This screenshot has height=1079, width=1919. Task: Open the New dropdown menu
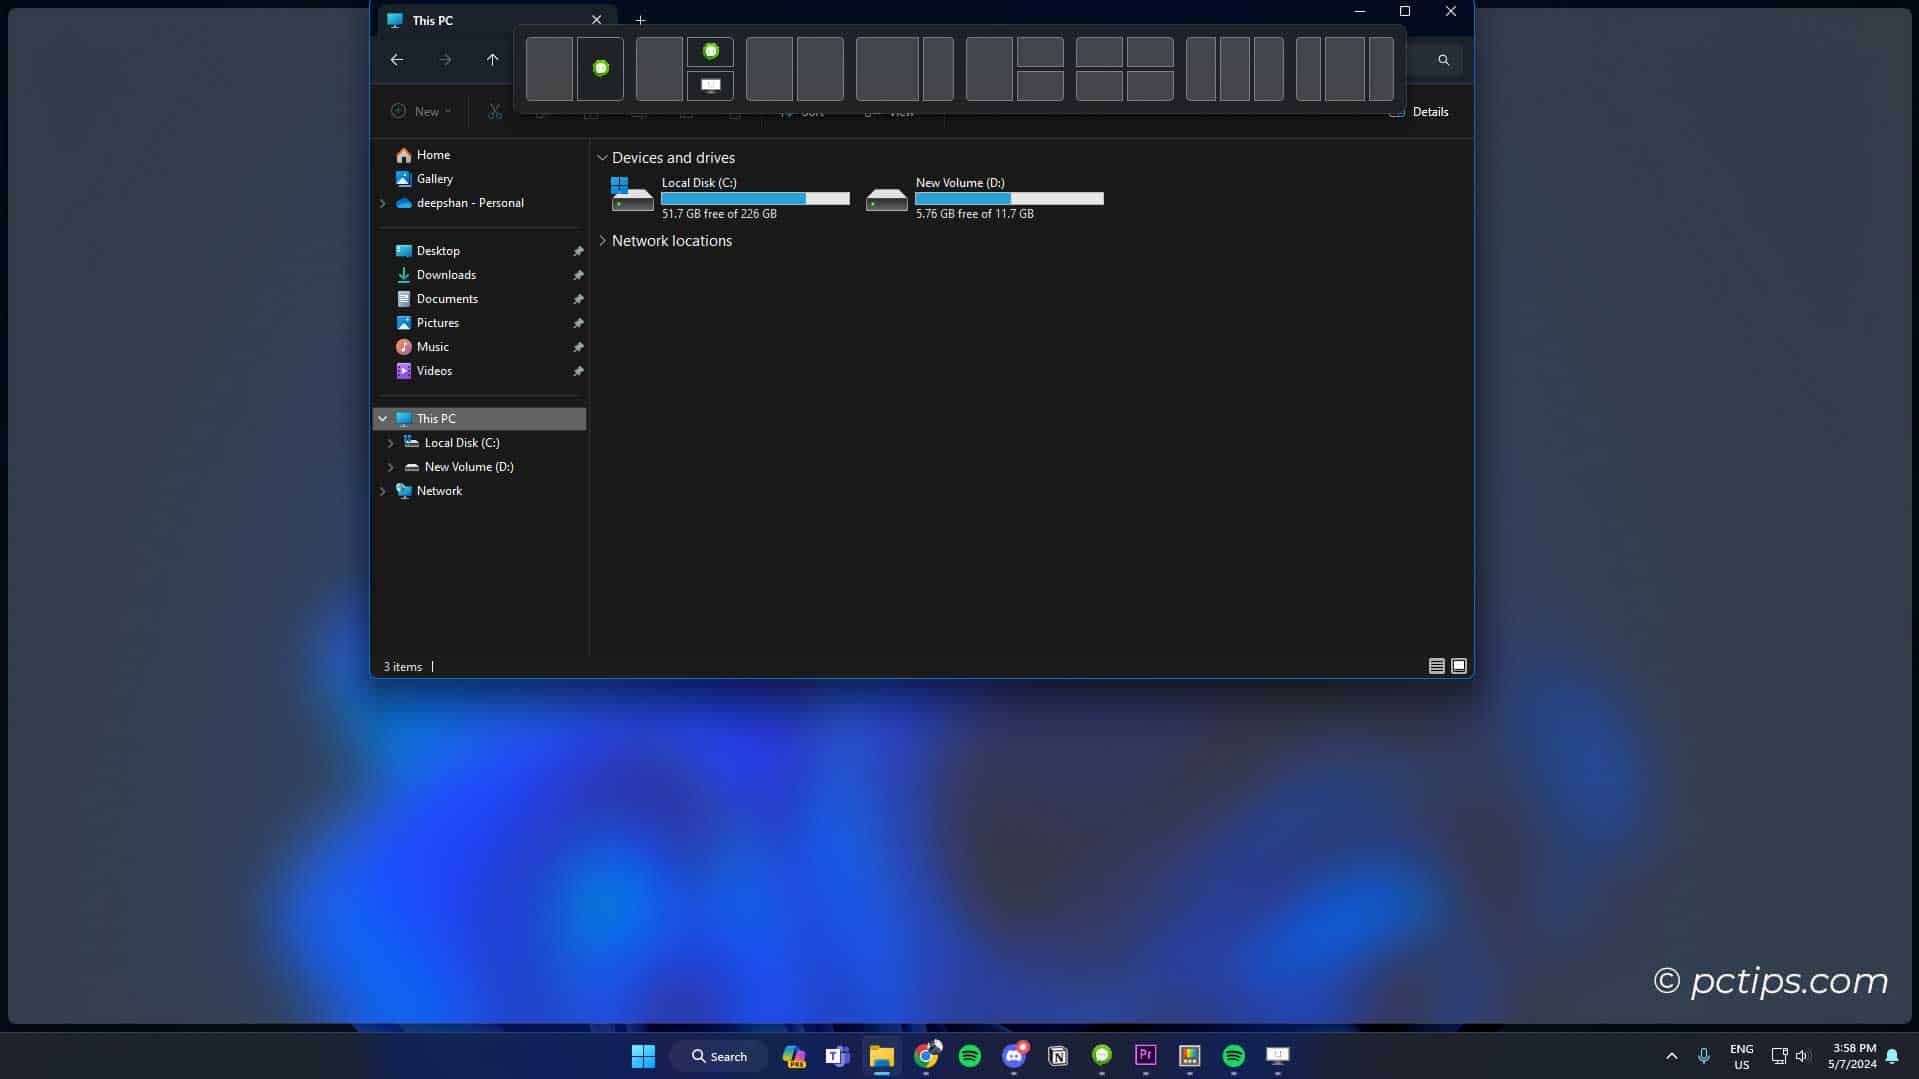(420, 111)
